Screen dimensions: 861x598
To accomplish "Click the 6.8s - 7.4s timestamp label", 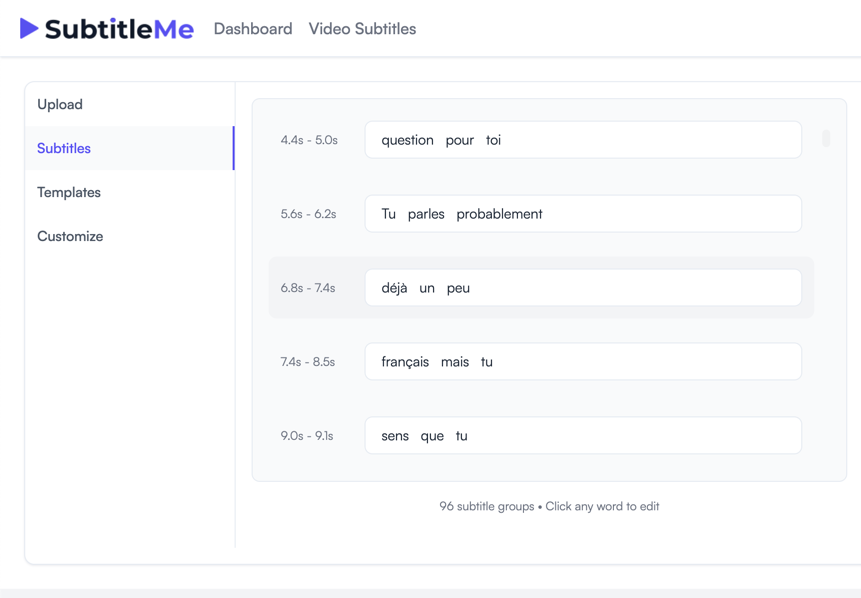I will click(308, 288).
